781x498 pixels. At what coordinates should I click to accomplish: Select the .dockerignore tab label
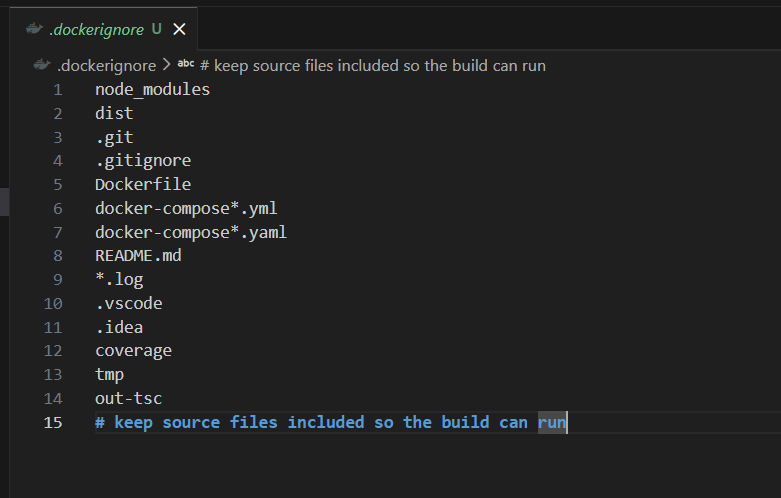coord(97,29)
